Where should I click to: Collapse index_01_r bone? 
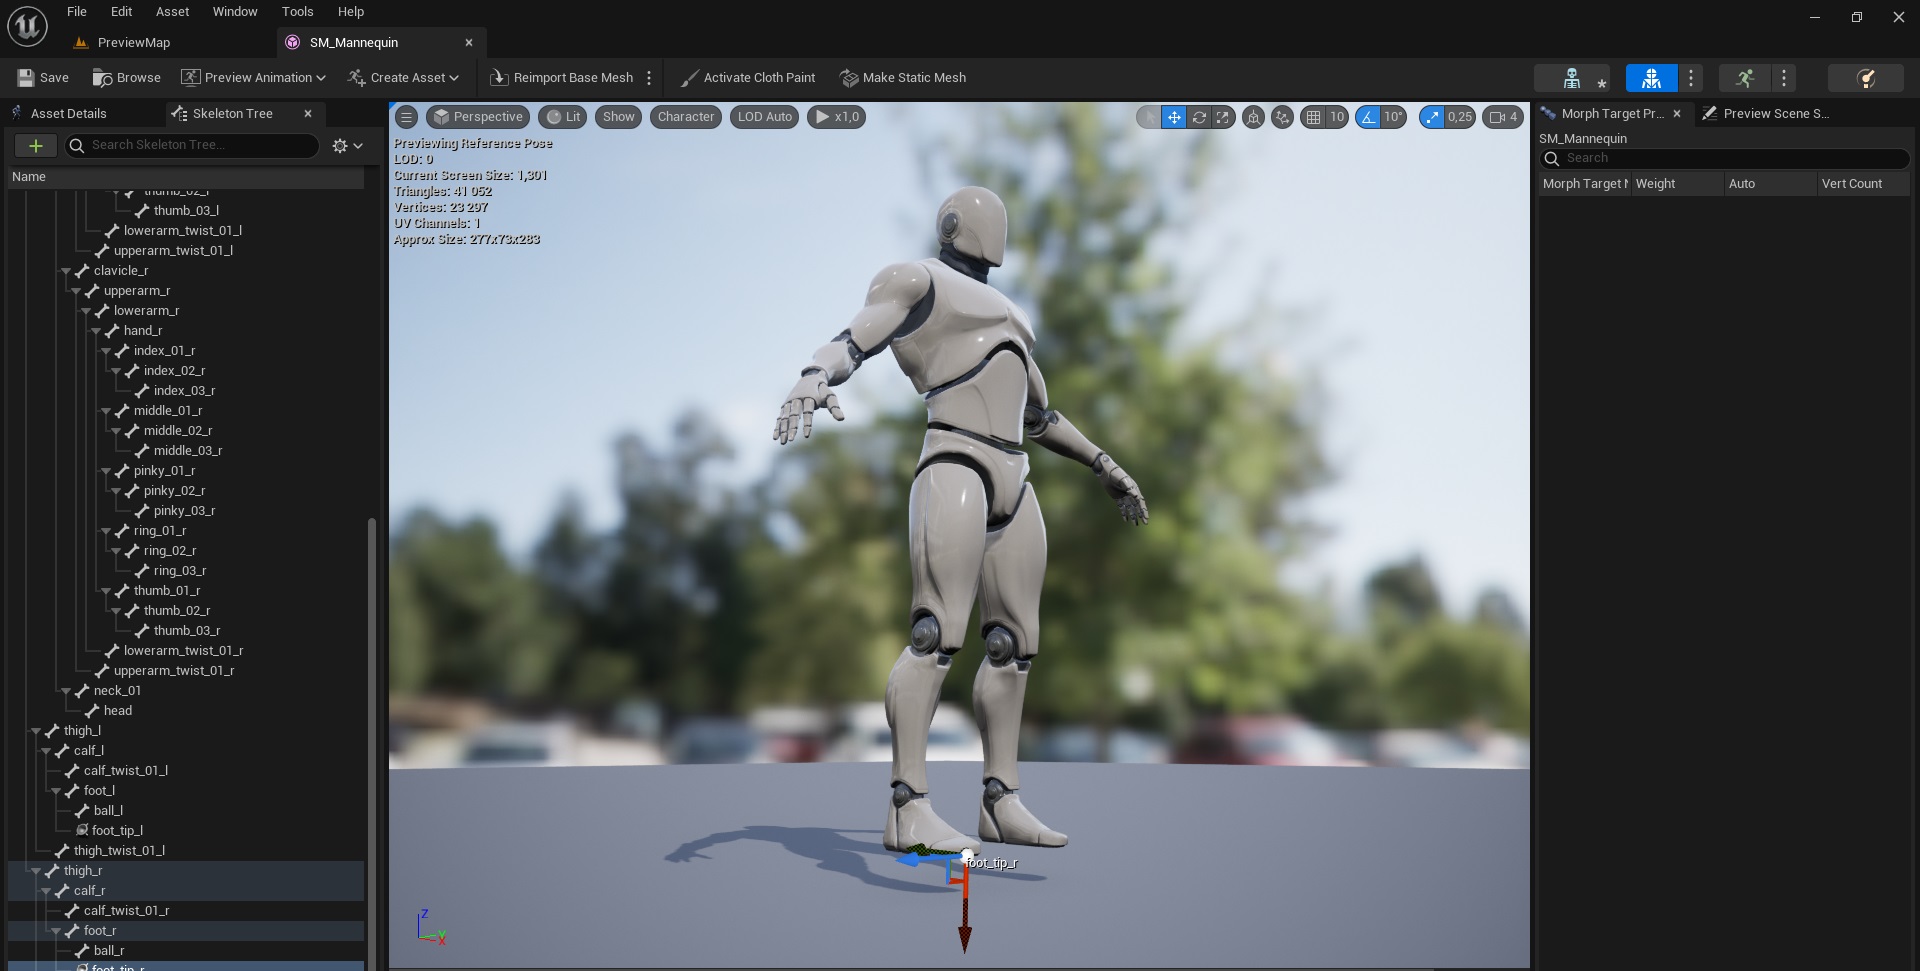106,351
